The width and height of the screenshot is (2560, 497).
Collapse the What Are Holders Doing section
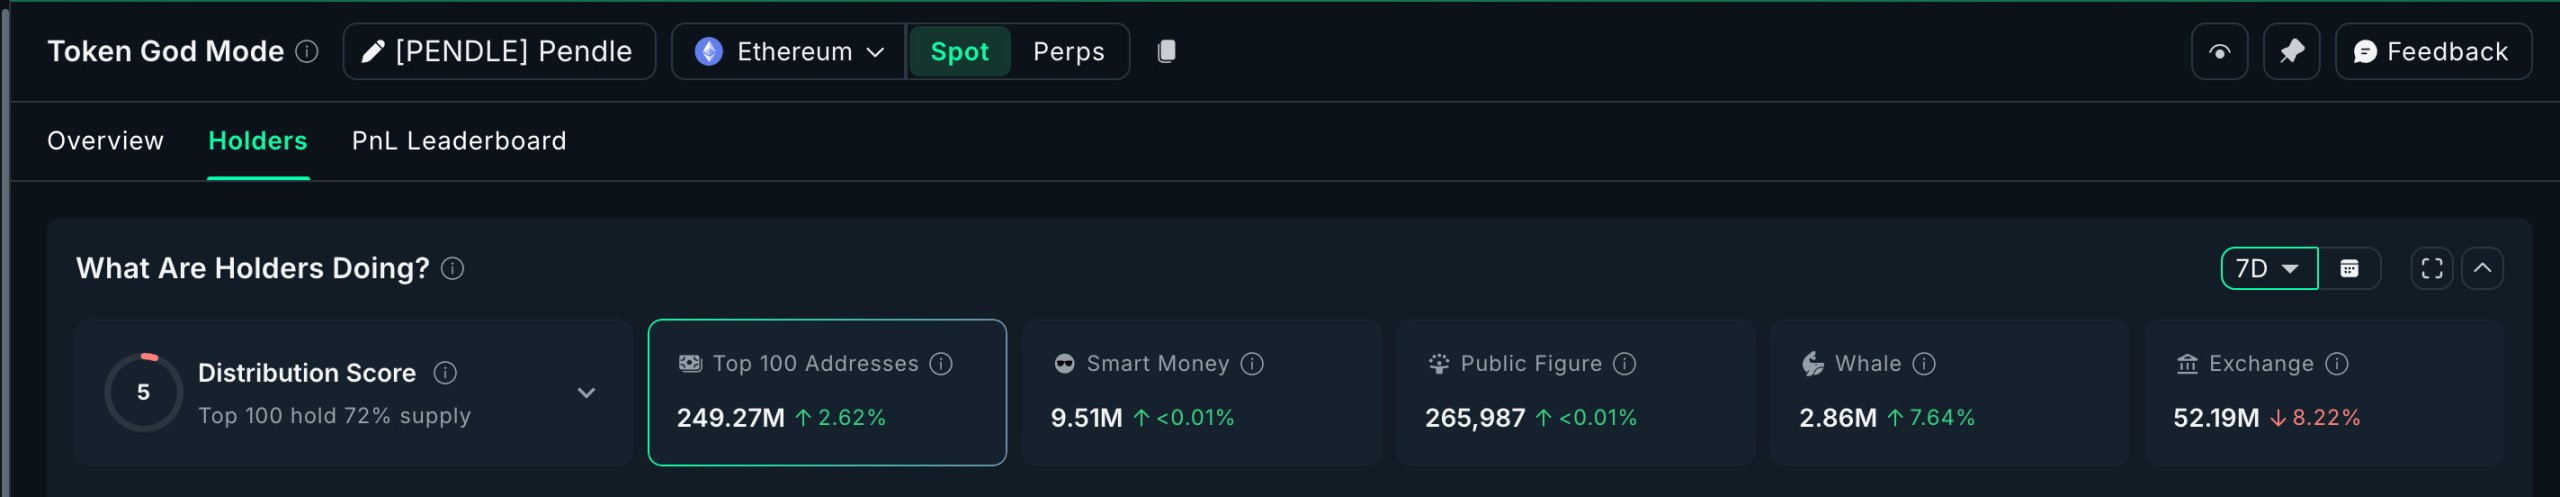click(x=2482, y=268)
